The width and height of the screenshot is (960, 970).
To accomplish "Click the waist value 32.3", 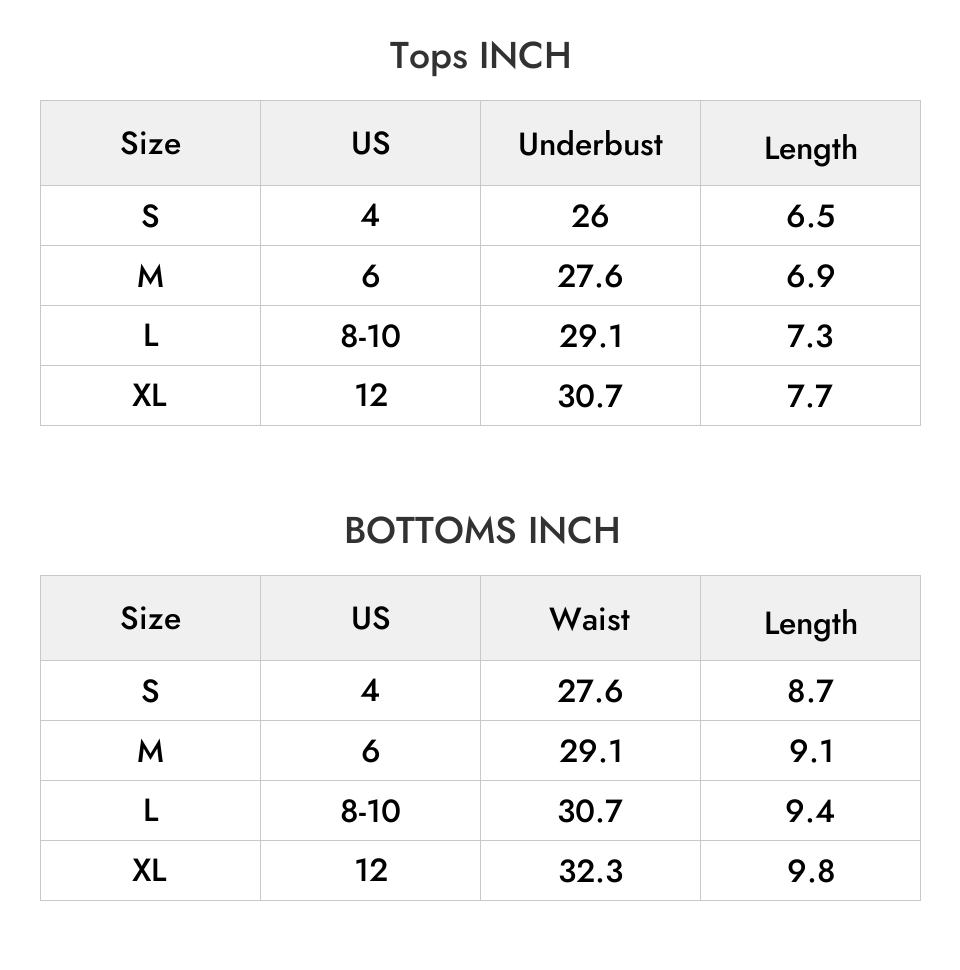I will (x=590, y=870).
